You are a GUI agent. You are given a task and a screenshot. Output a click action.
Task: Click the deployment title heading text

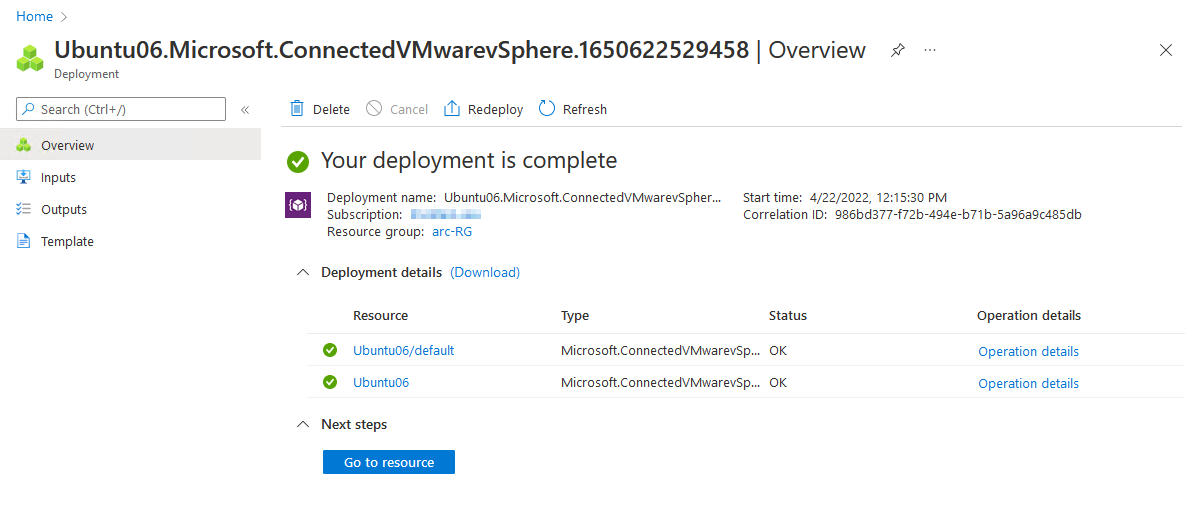pos(460,50)
